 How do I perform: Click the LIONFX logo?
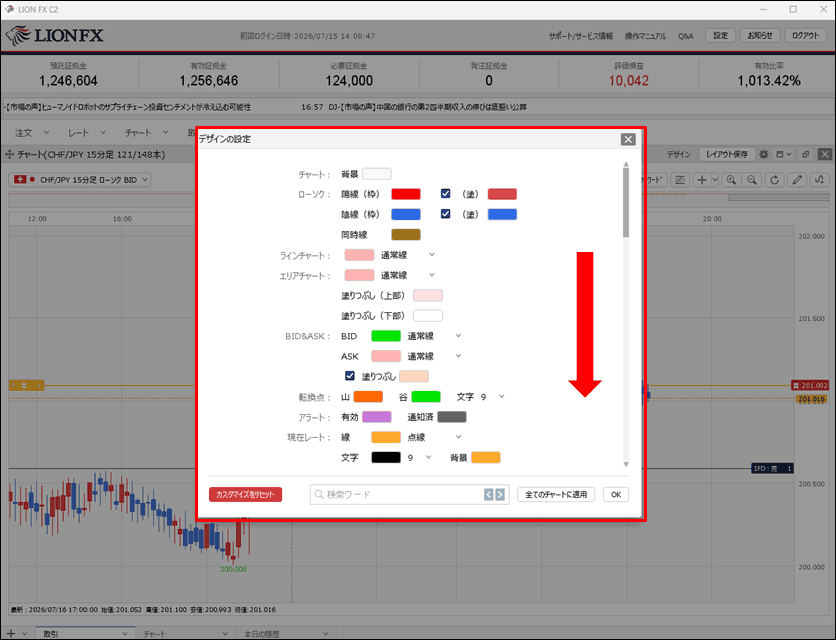(54, 36)
